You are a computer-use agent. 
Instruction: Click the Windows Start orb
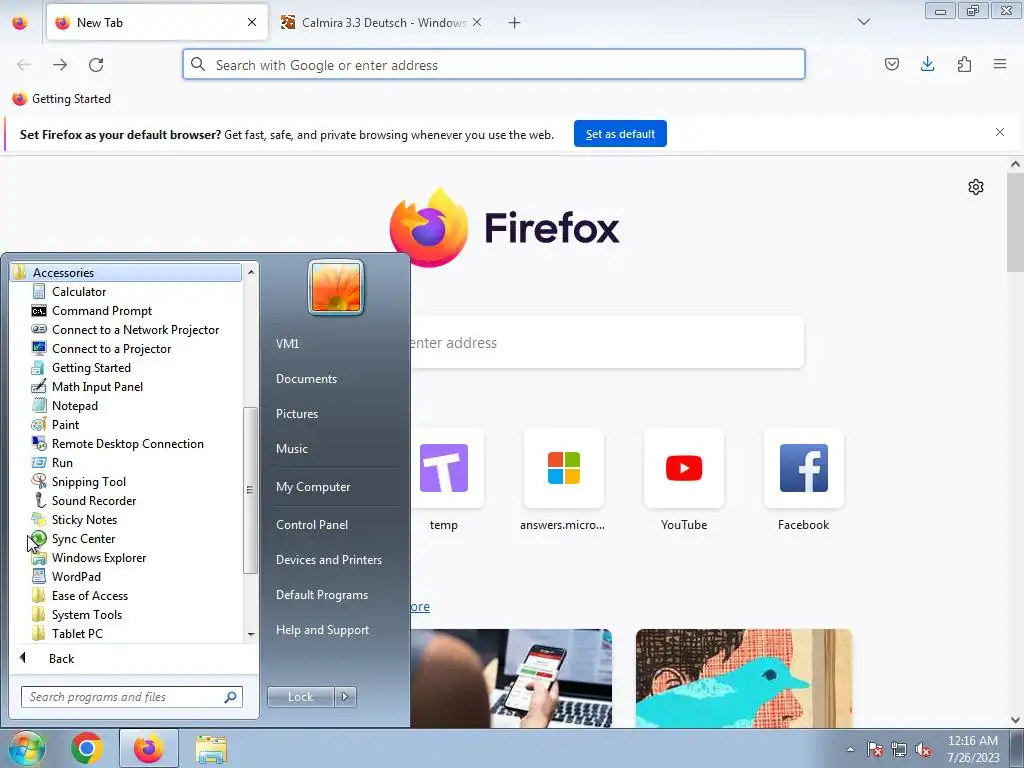pos(25,748)
